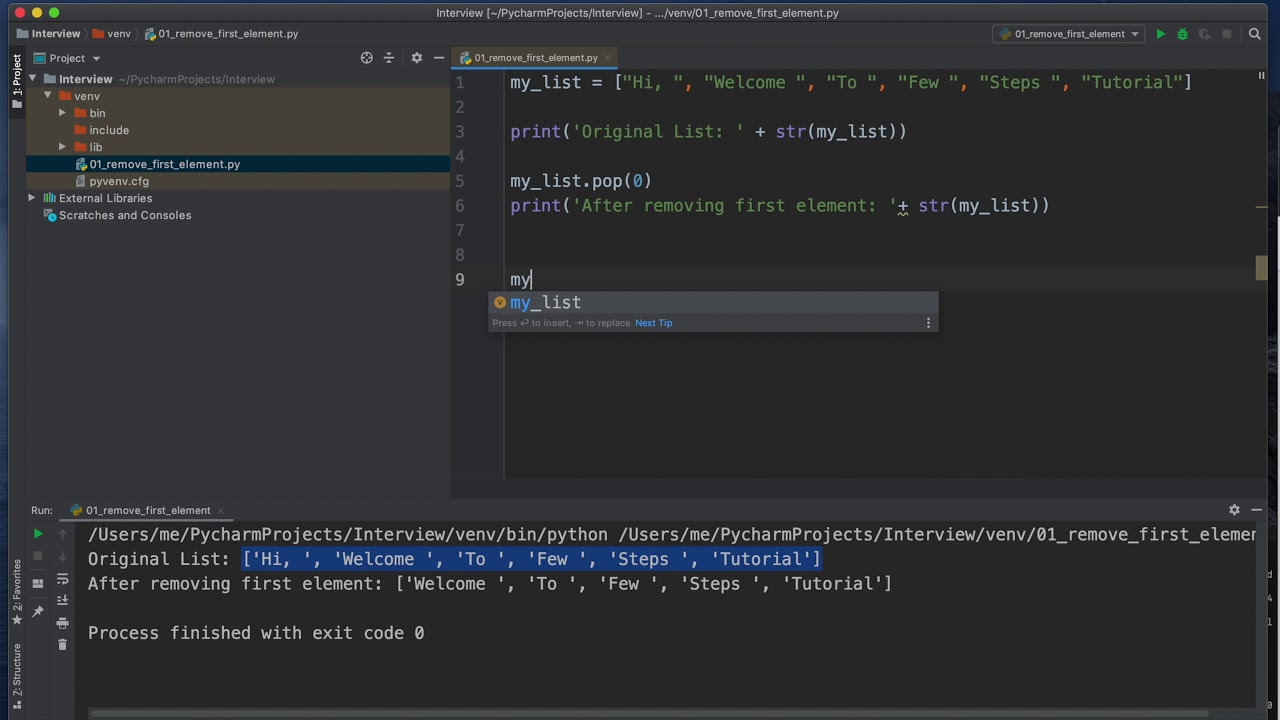Toggle soft-wrap in Run console

62,579
